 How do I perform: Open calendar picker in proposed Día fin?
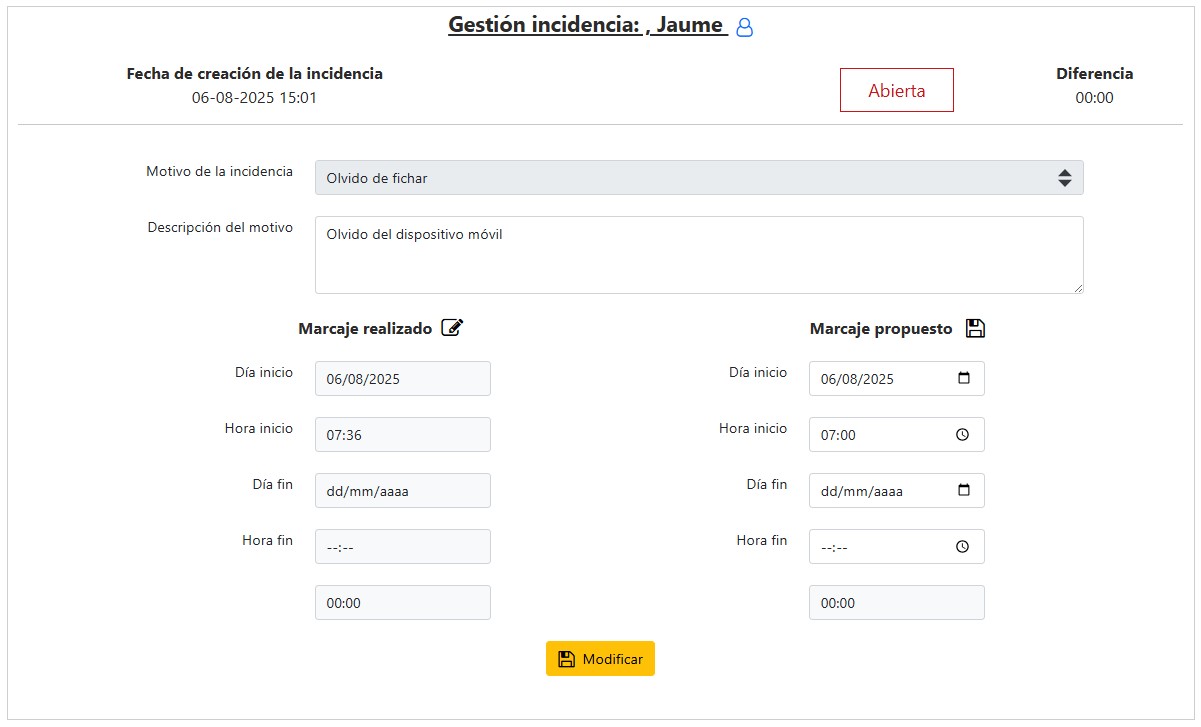tap(964, 491)
